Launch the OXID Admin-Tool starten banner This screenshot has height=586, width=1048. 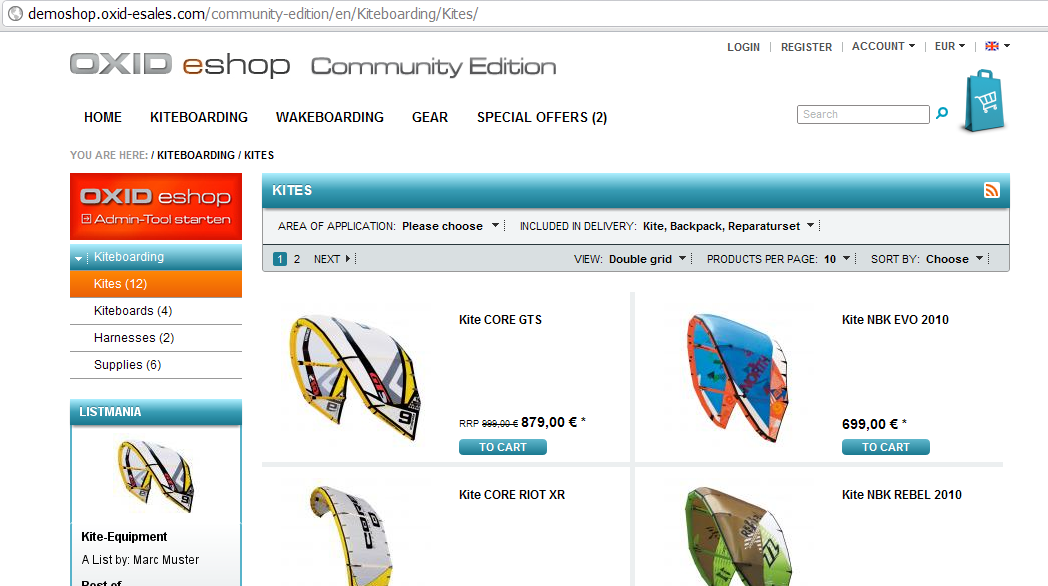pos(156,206)
